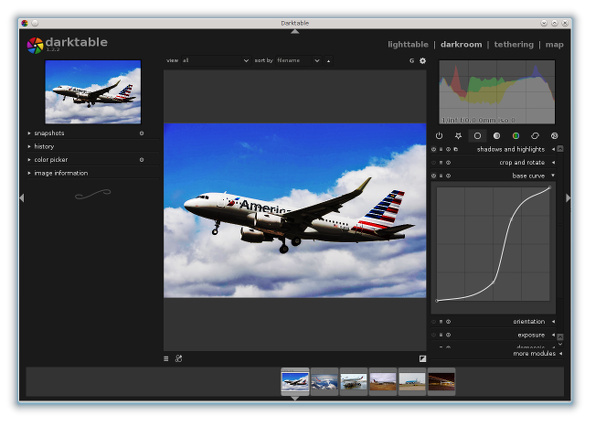Open global preferences gear icon
The image size is (590, 421).
coord(423,61)
